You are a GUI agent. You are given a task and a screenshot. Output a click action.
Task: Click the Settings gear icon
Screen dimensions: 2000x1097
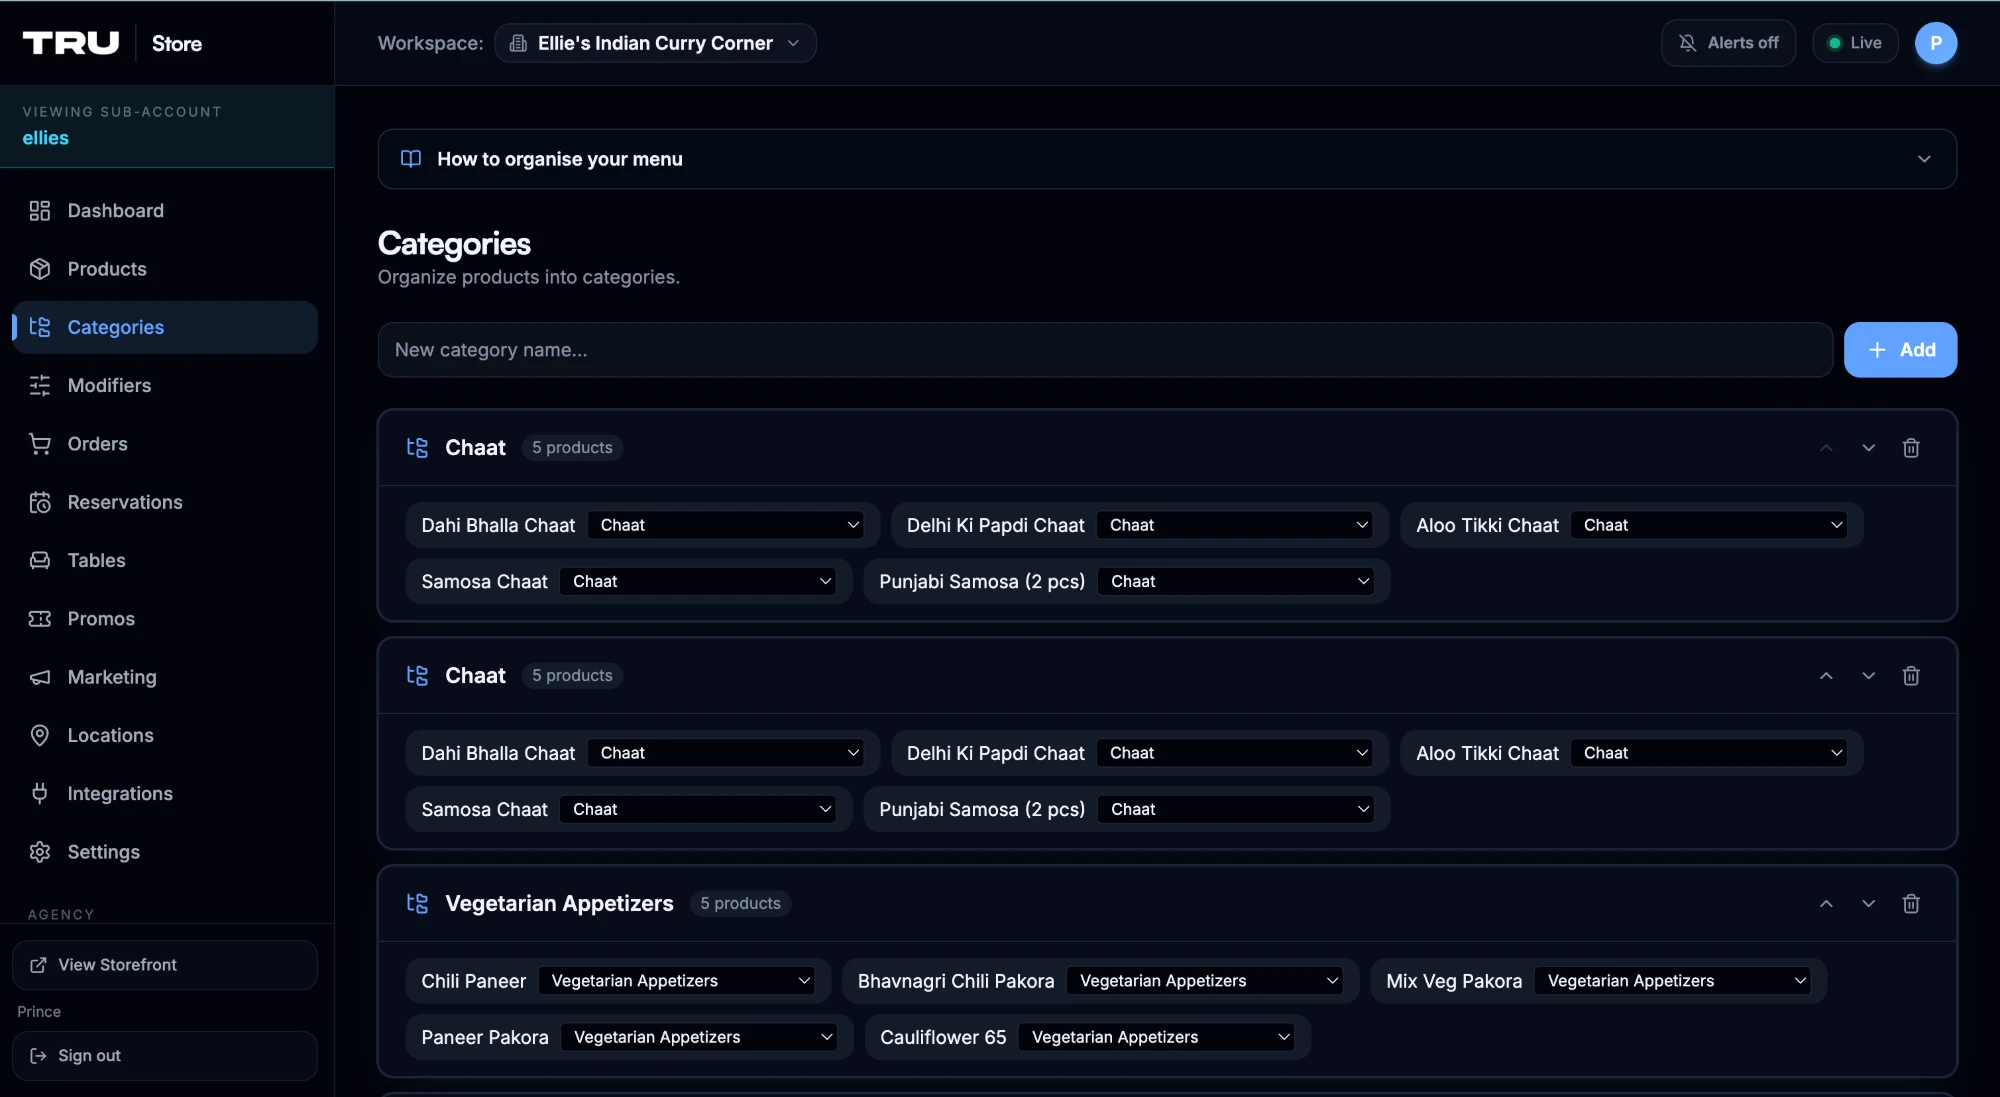[x=40, y=852]
